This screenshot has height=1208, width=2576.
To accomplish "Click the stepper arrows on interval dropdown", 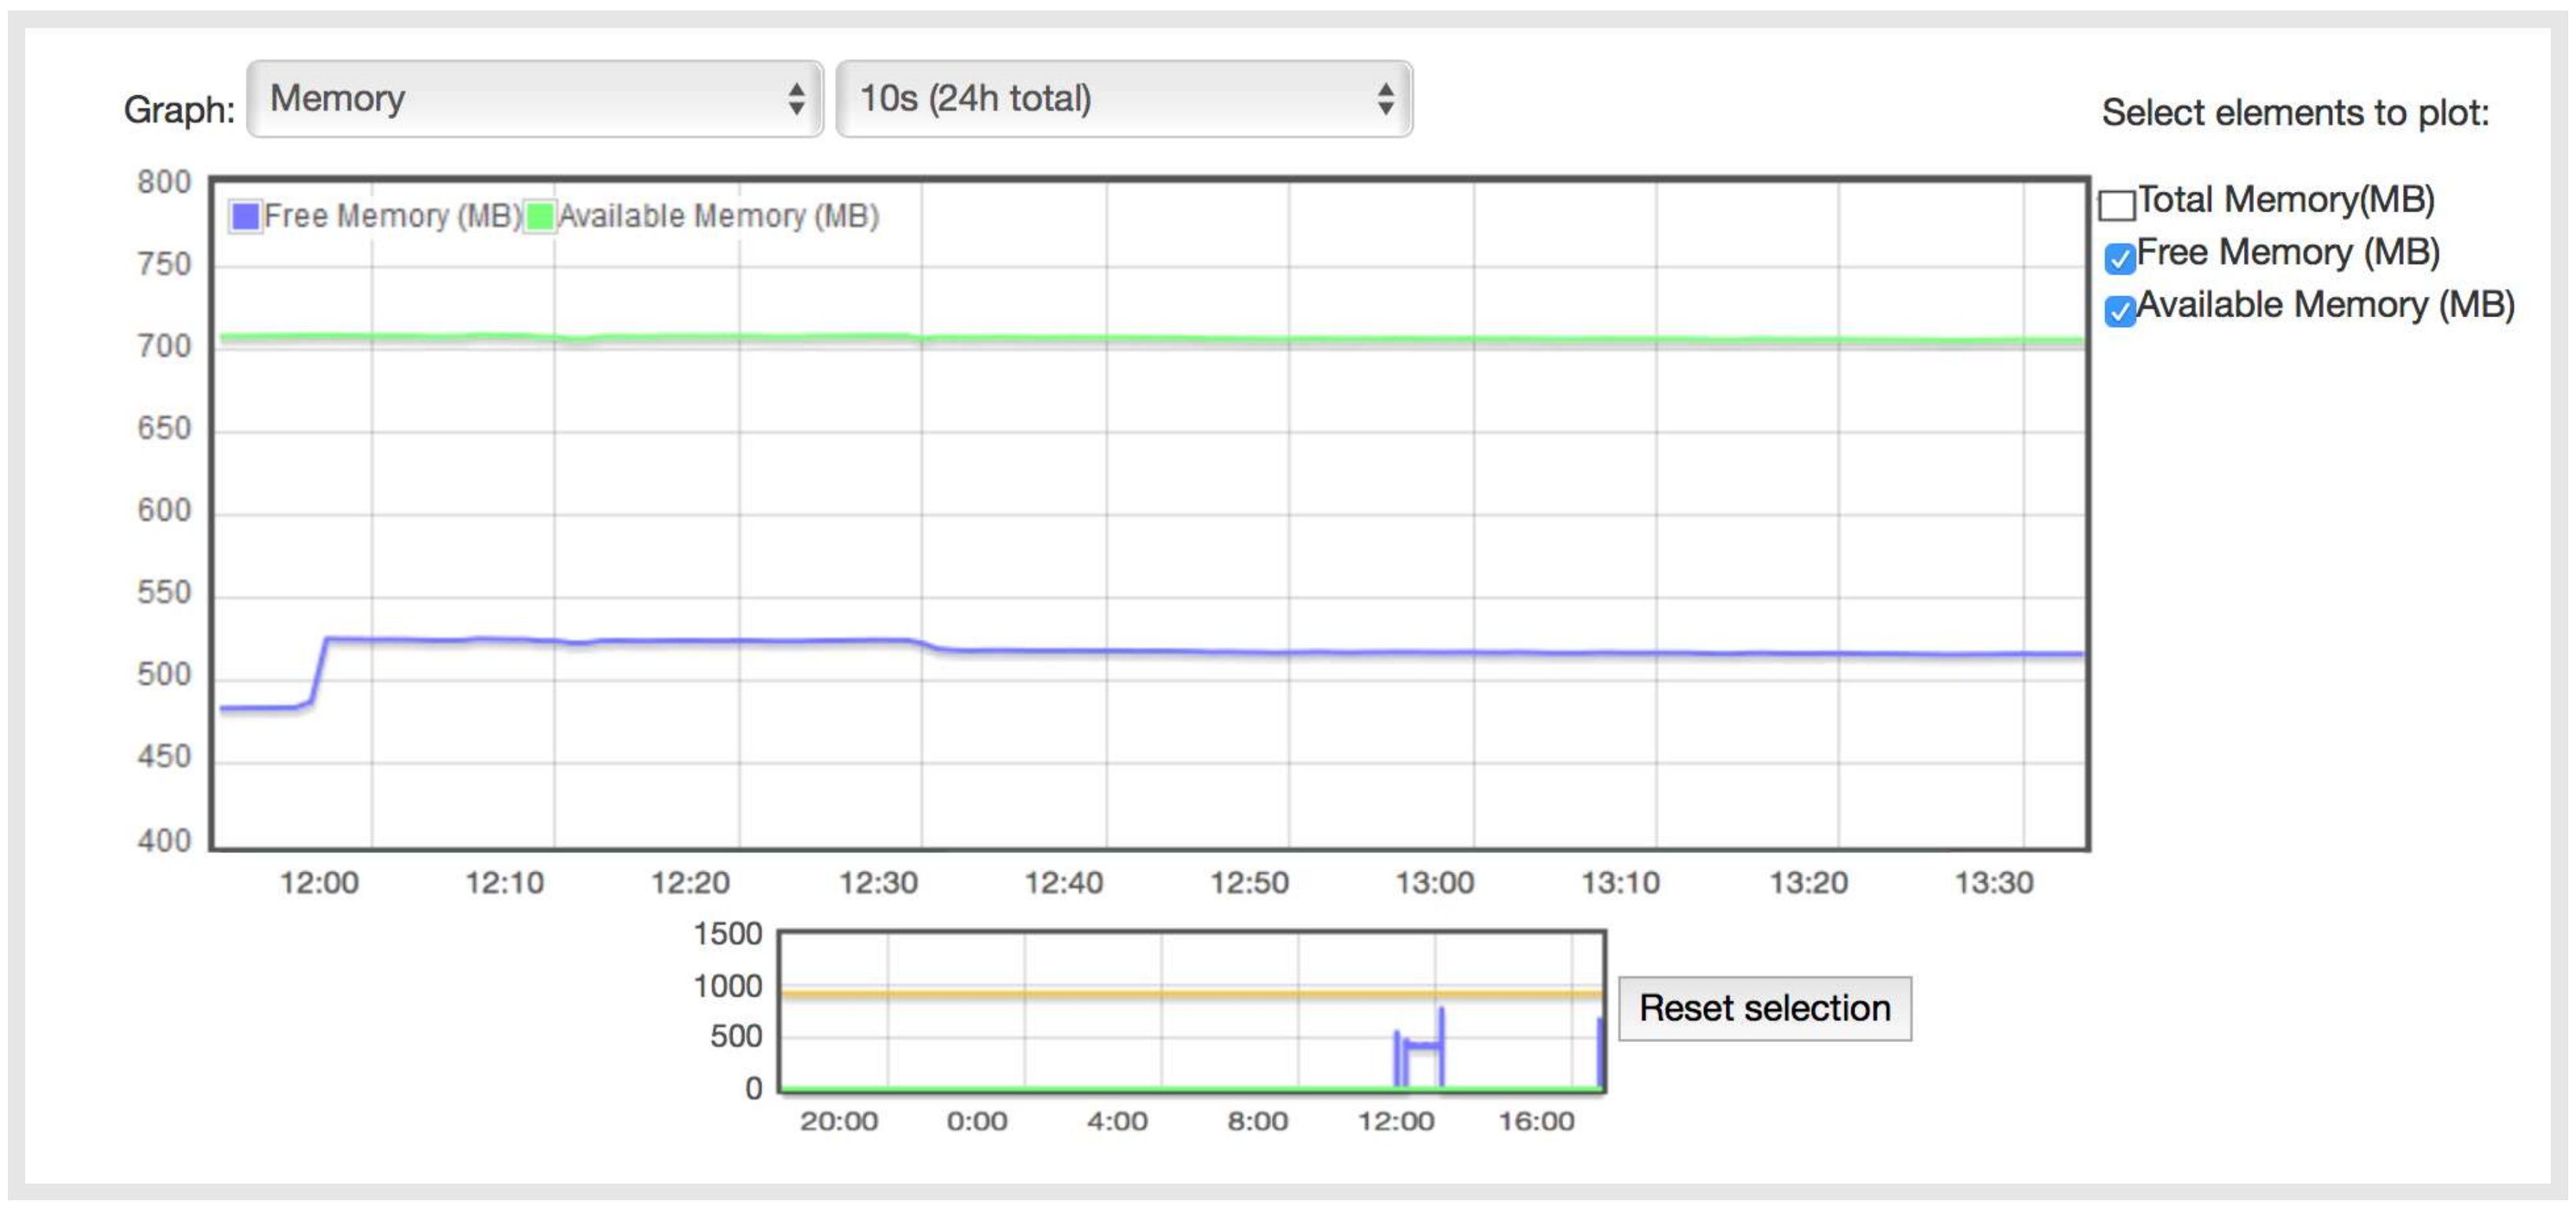I will pos(1385,99).
